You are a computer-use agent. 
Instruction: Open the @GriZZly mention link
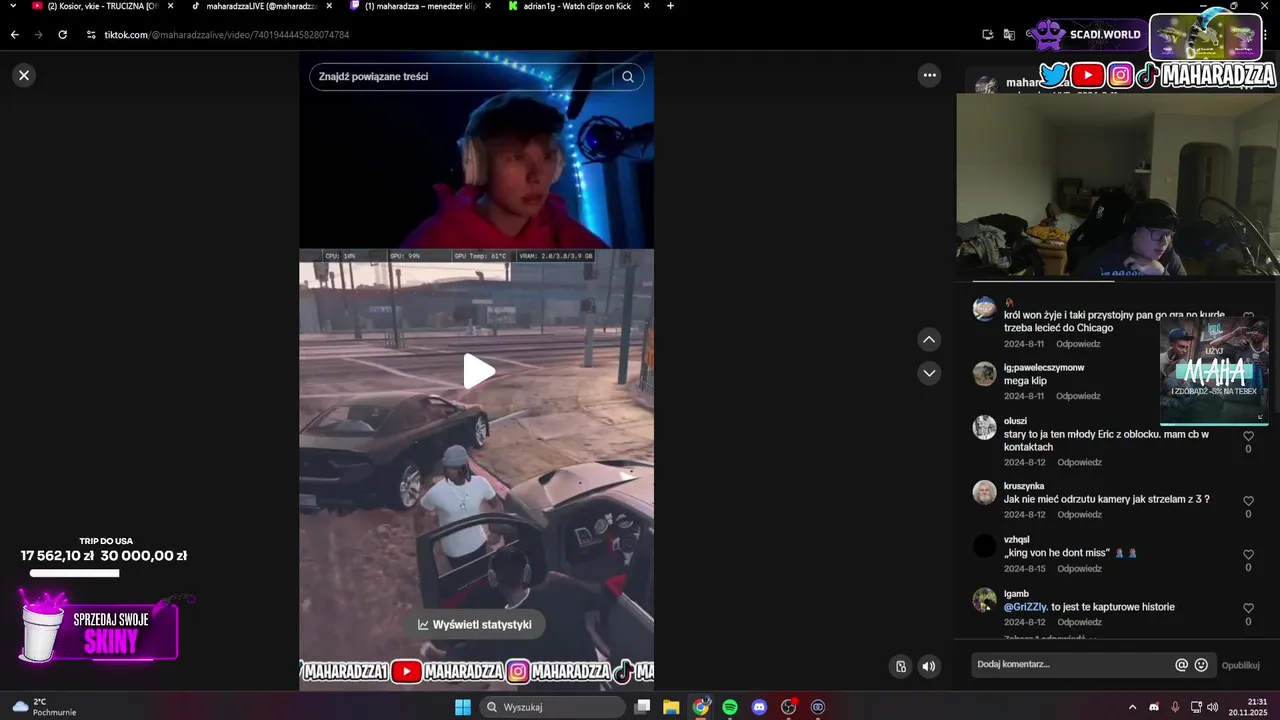(x=1025, y=607)
